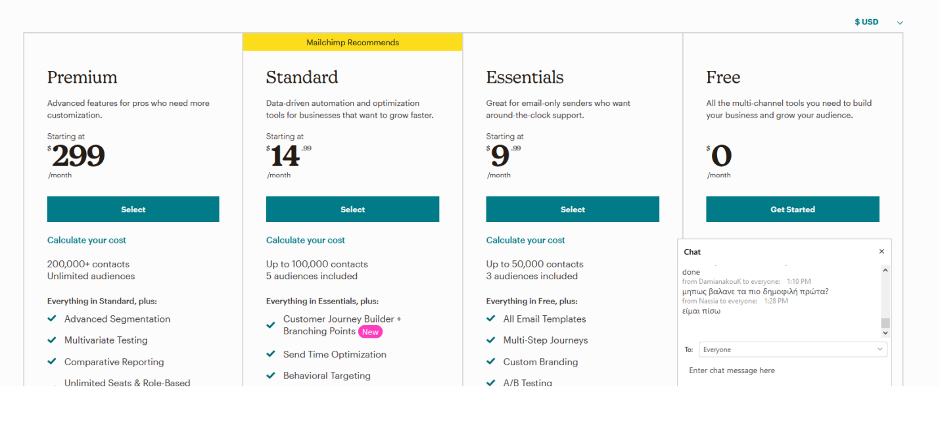Click the checkmark beside All Email Templates
Viewport: 940px width, 428px height.
pos(491,319)
